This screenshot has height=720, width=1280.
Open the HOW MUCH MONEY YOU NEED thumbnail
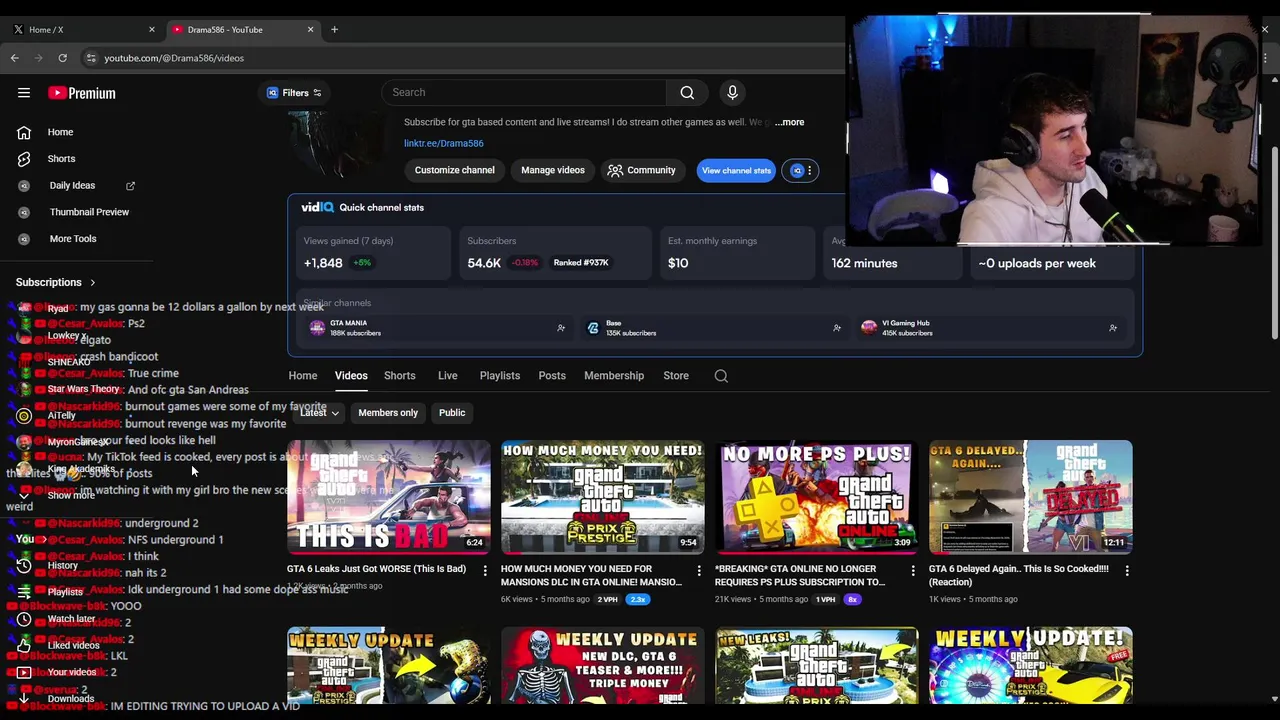click(603, 497)
